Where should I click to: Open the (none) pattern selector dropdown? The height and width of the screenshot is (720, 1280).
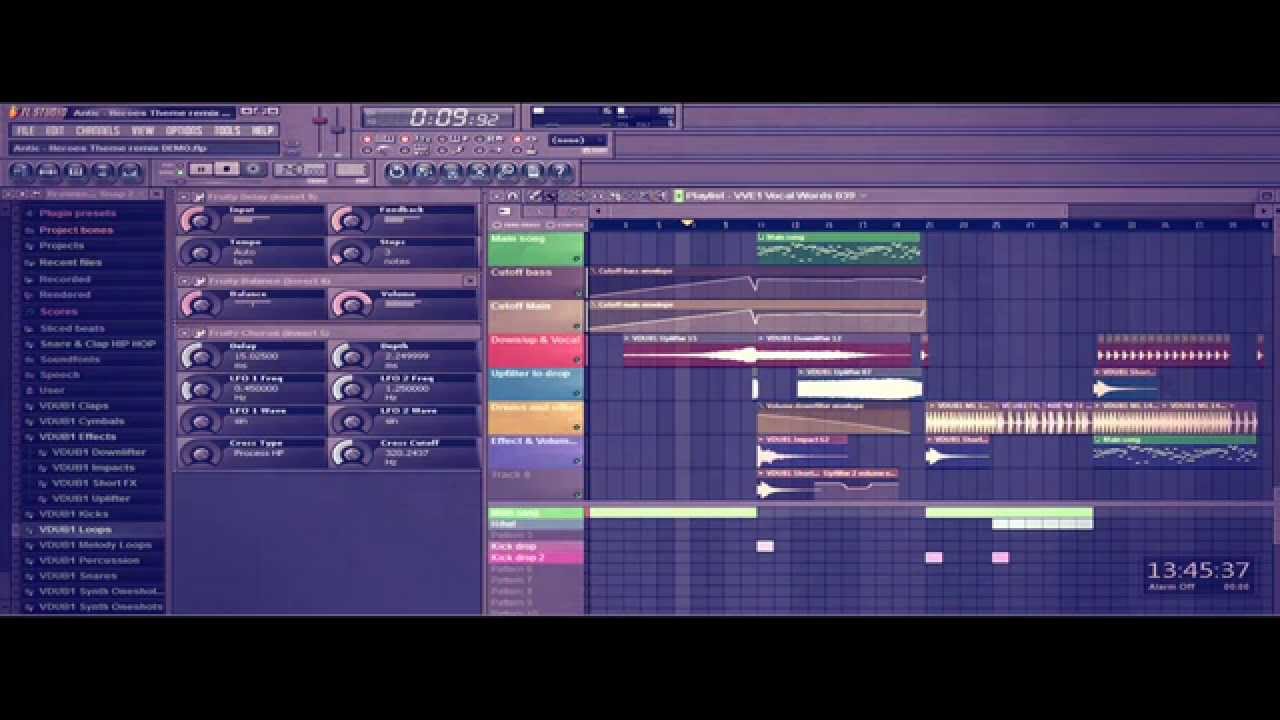[x=578, y=140]
